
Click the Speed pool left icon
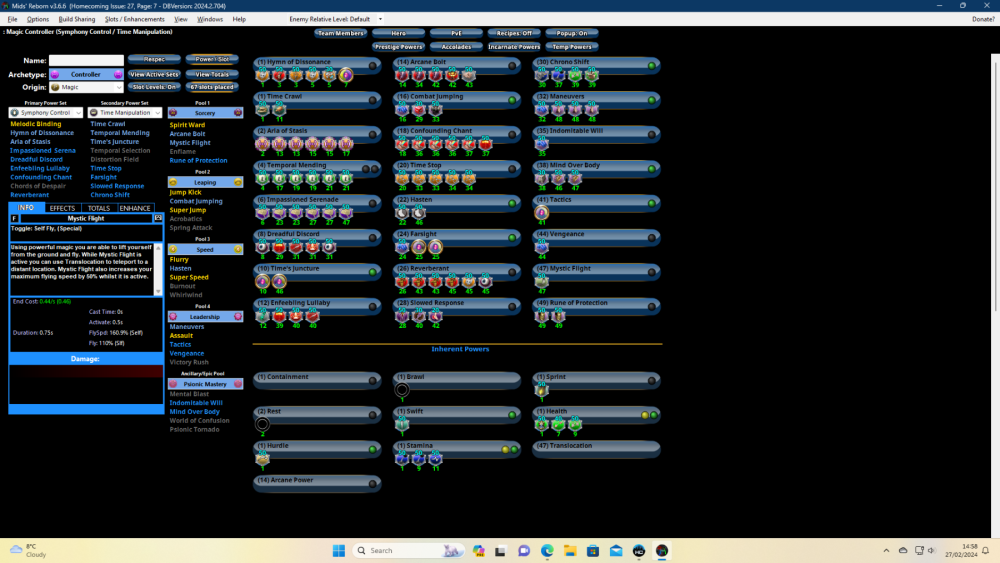coord(173,249)
